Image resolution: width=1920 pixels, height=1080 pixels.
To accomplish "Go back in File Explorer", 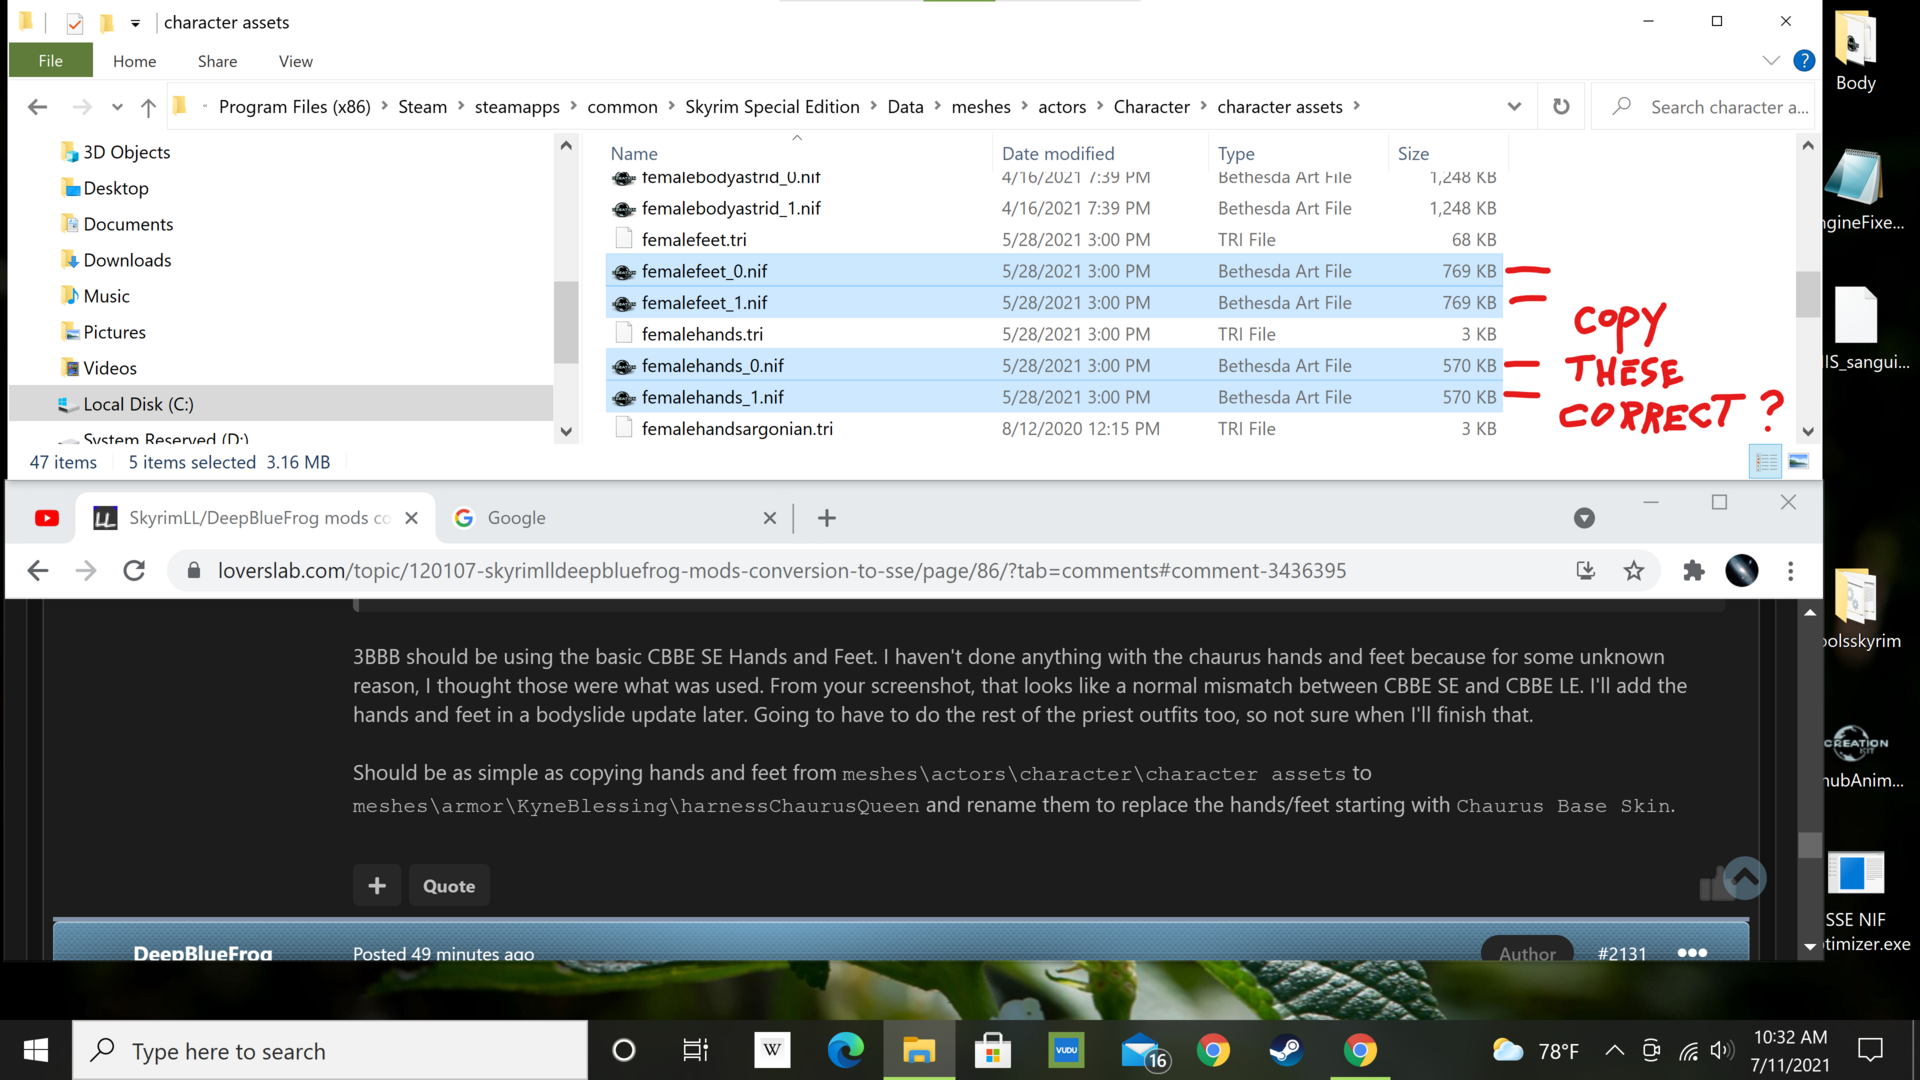I will click(x=37, y=107).
